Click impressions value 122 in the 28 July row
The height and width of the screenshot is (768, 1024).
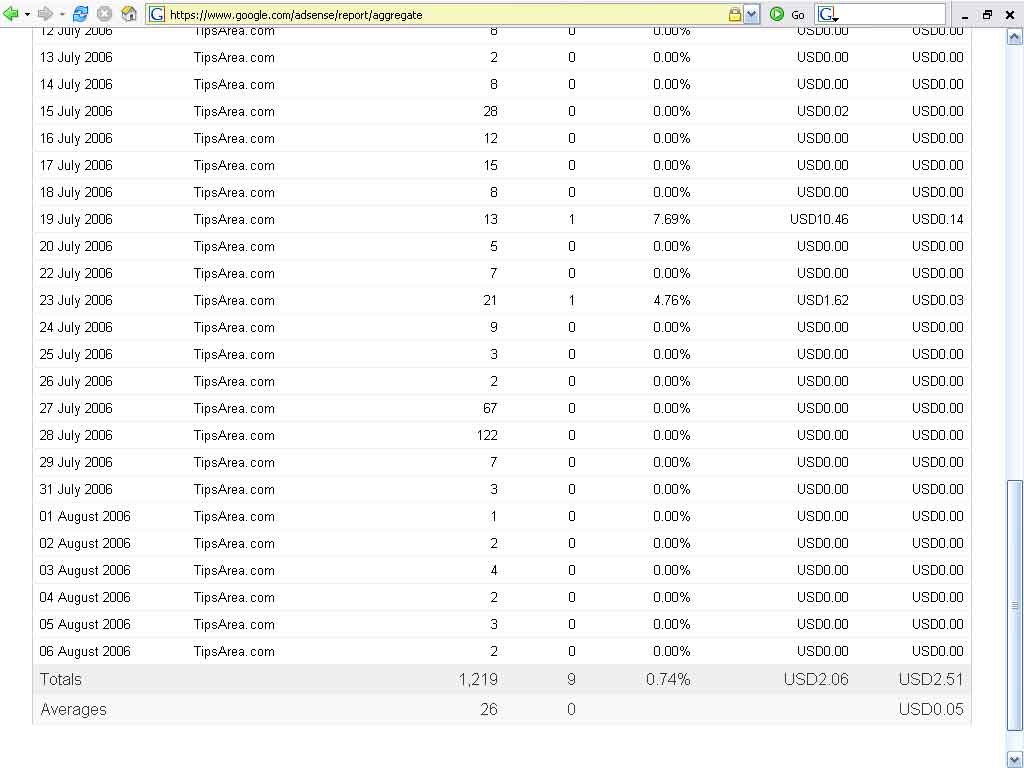point(487,436)
